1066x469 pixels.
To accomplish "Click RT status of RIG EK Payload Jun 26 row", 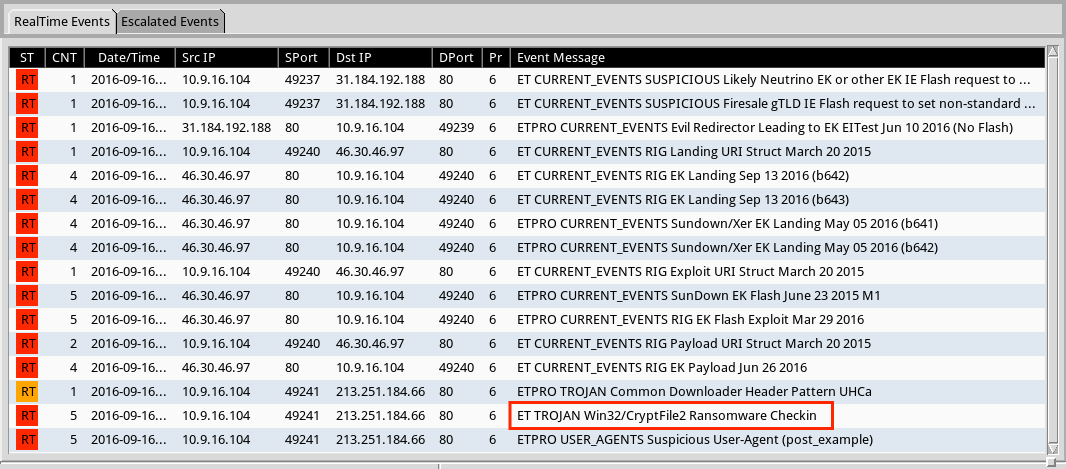I will click(28, 367).
